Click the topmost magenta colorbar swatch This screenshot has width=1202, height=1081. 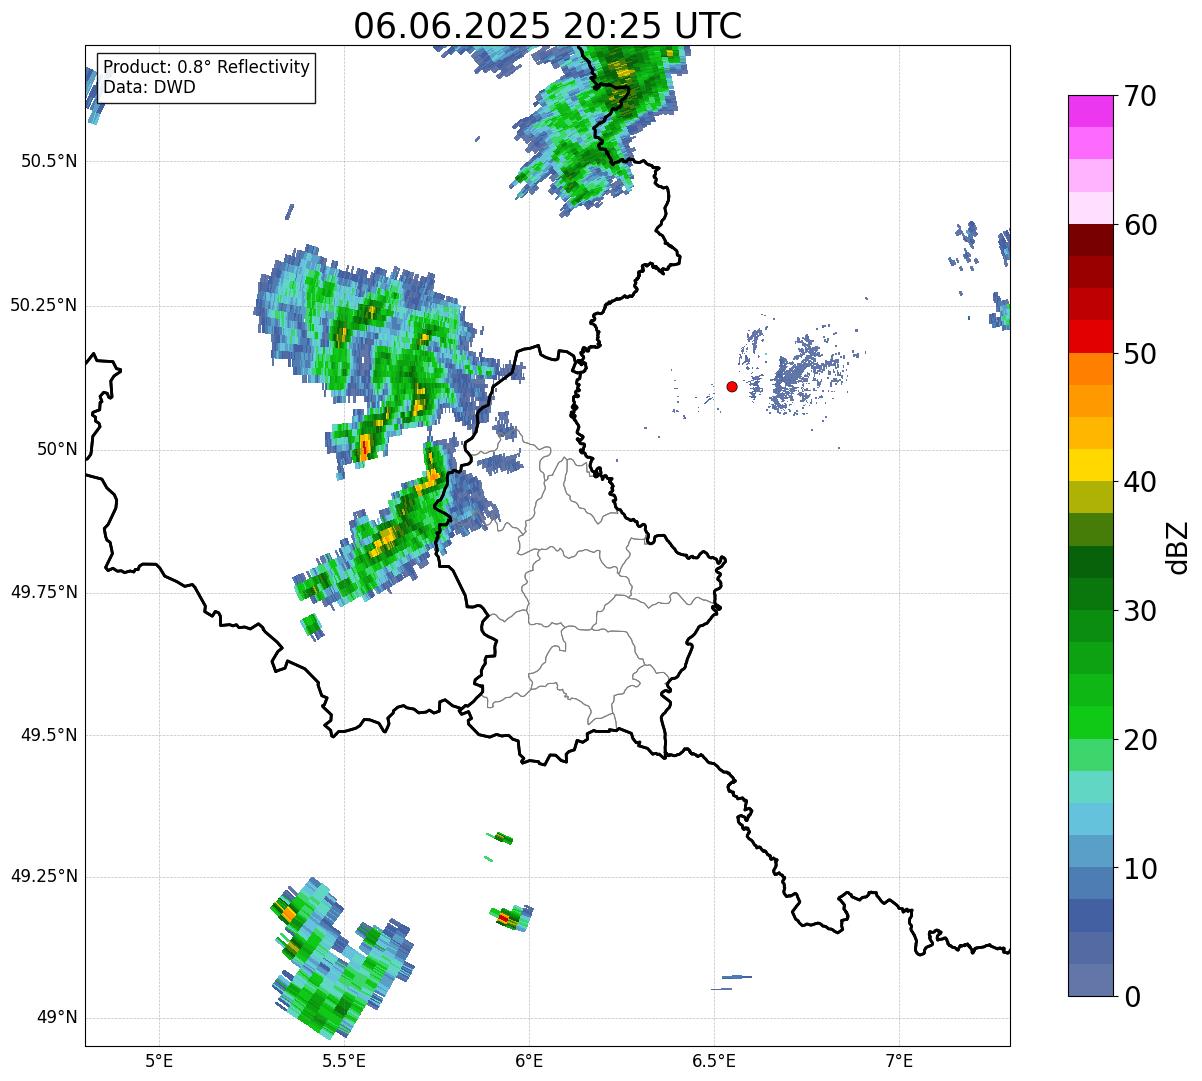click(x=1091, y=111)
